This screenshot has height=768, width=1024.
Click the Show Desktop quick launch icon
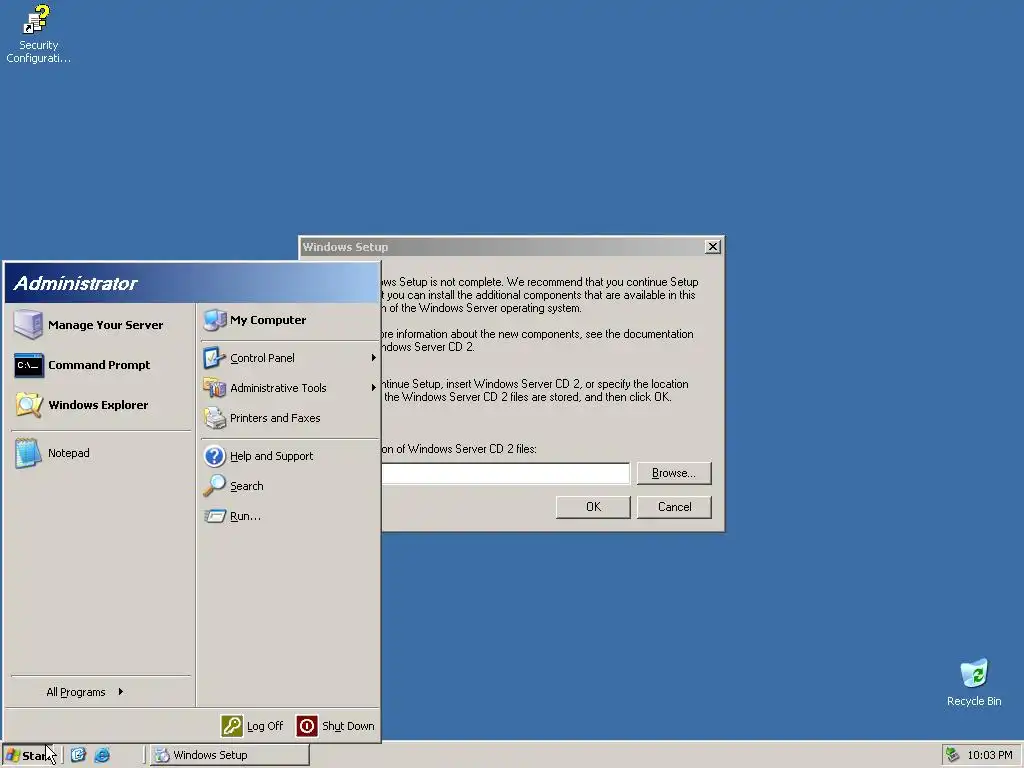78,755
